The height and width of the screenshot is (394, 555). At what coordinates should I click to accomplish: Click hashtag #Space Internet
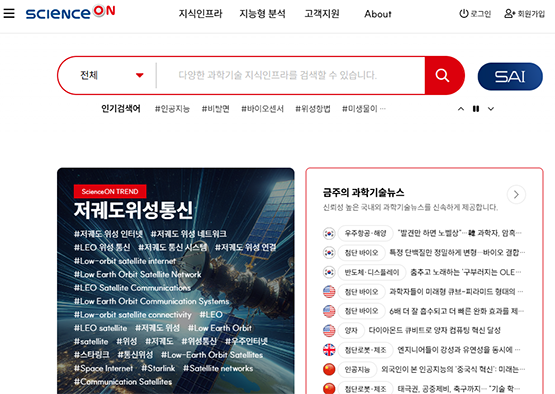103,368
